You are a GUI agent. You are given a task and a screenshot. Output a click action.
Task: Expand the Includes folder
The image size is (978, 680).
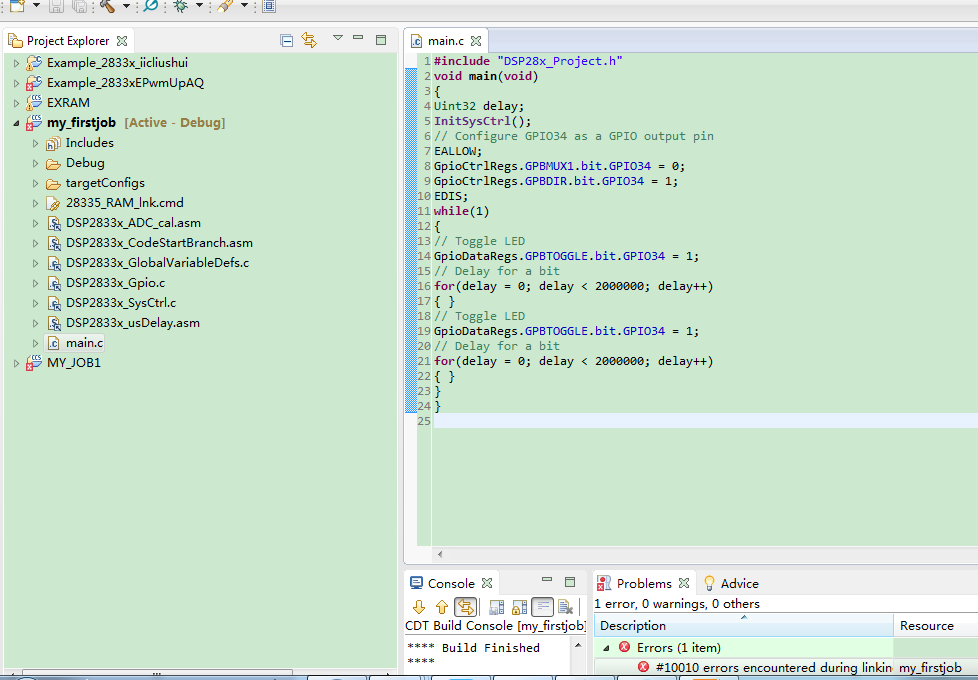tap(36, 143)
